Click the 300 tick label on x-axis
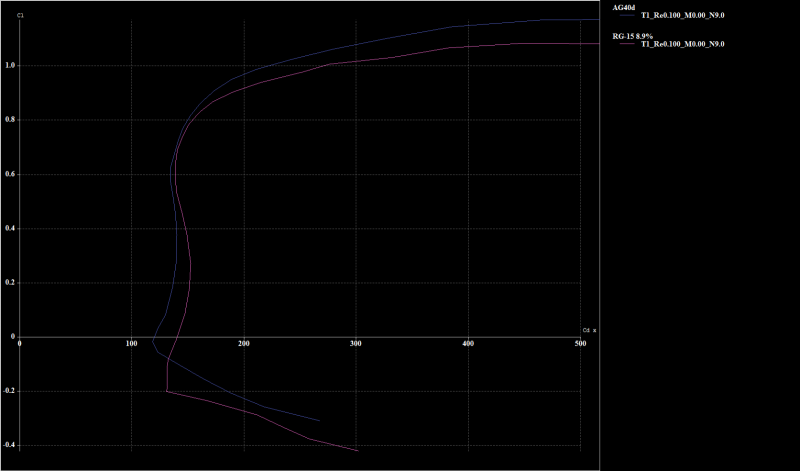Screen dimensions: 800x471 (x=356, y=344)
